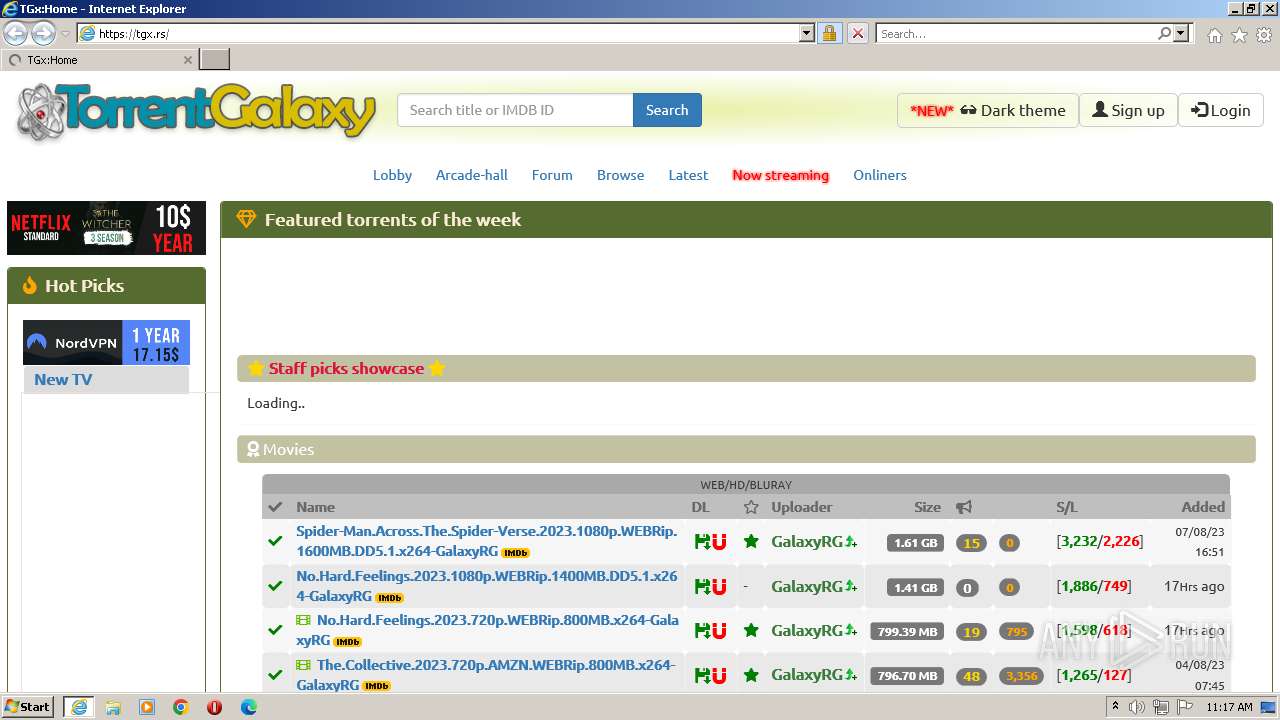Open No.Hard.Feelings 1080p torrent link

[487, 586]
